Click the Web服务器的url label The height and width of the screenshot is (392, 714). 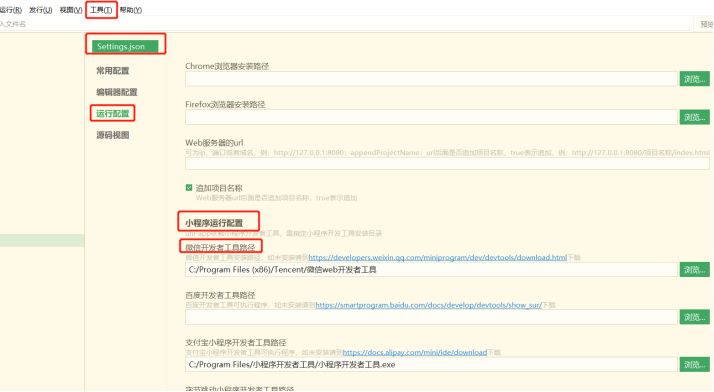214,143
